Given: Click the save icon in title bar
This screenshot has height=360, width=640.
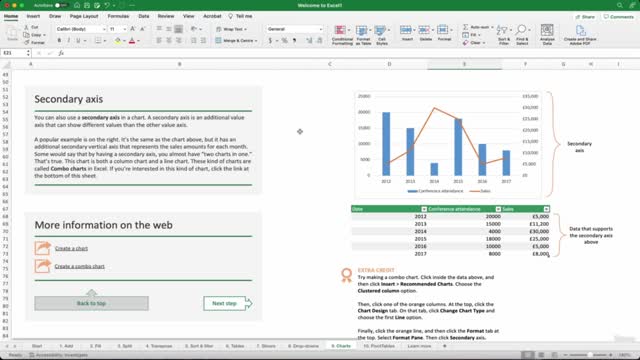Looking at the screenshot, I should point(87,5).
